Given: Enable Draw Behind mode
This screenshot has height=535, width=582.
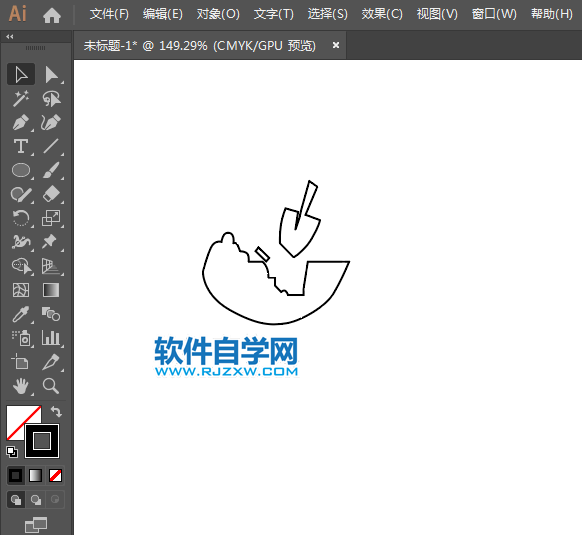Looking at the screenshot, I should pos(36,500).
